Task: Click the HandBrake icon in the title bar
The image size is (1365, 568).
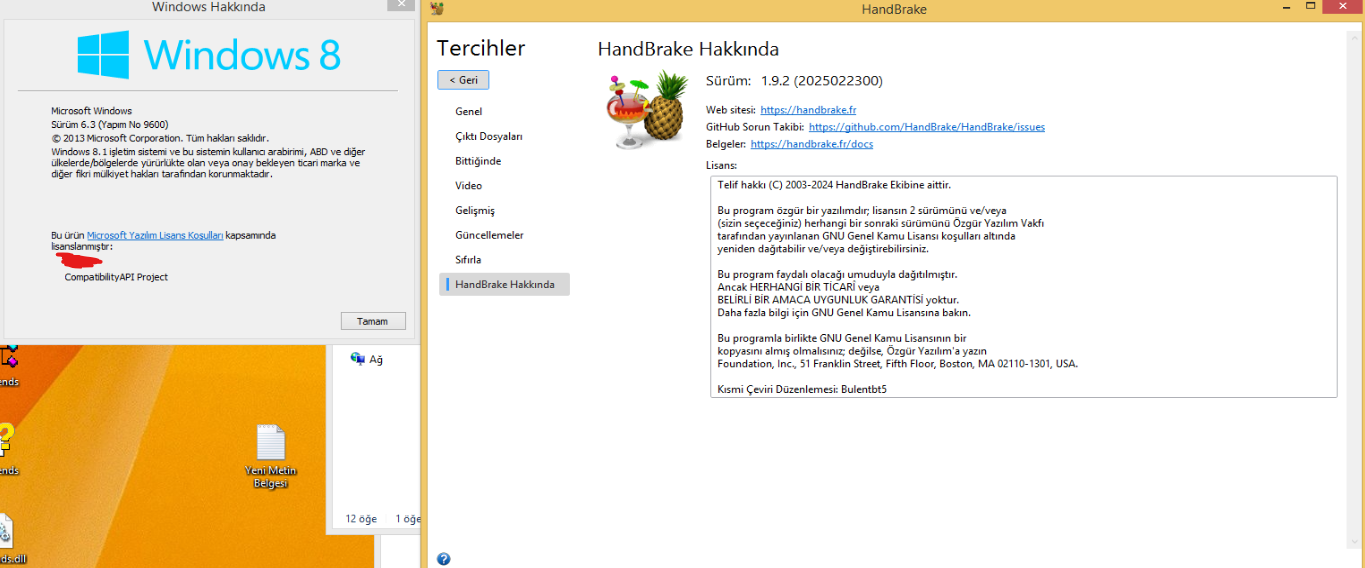Action: tap(437, 9)
